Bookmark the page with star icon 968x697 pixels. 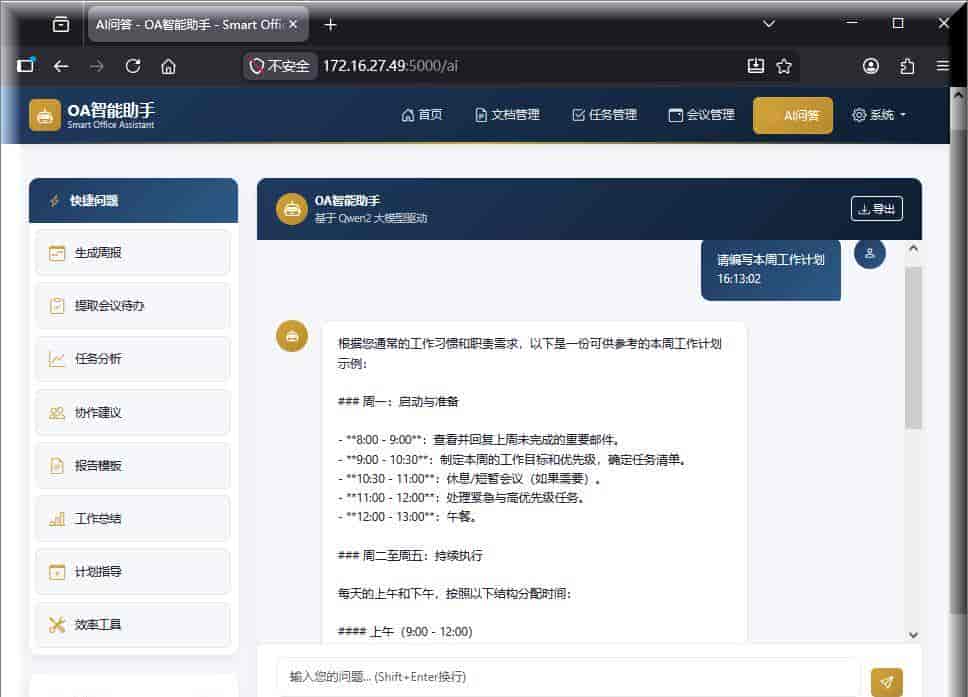coord(784,66)
